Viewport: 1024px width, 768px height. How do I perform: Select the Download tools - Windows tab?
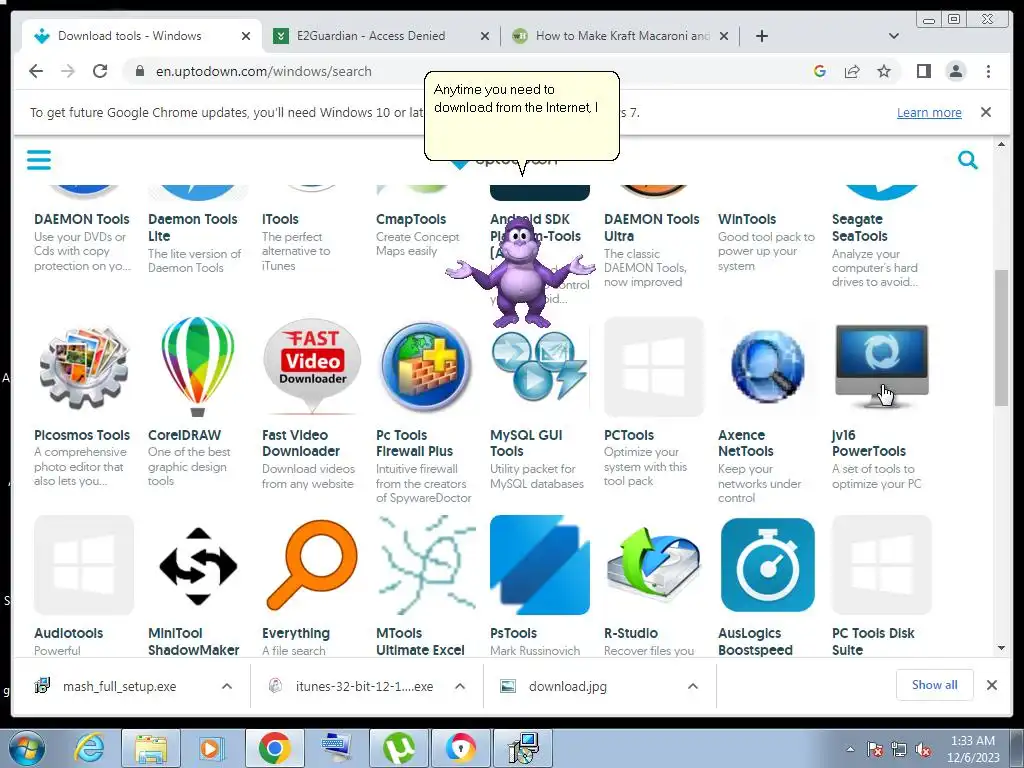[140, 36]
